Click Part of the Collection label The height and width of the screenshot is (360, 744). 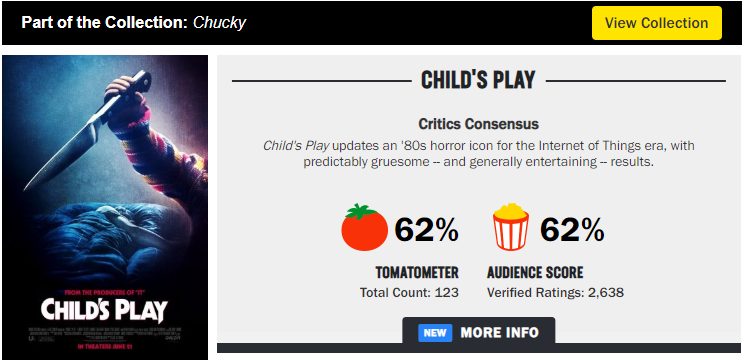(104, 22)
